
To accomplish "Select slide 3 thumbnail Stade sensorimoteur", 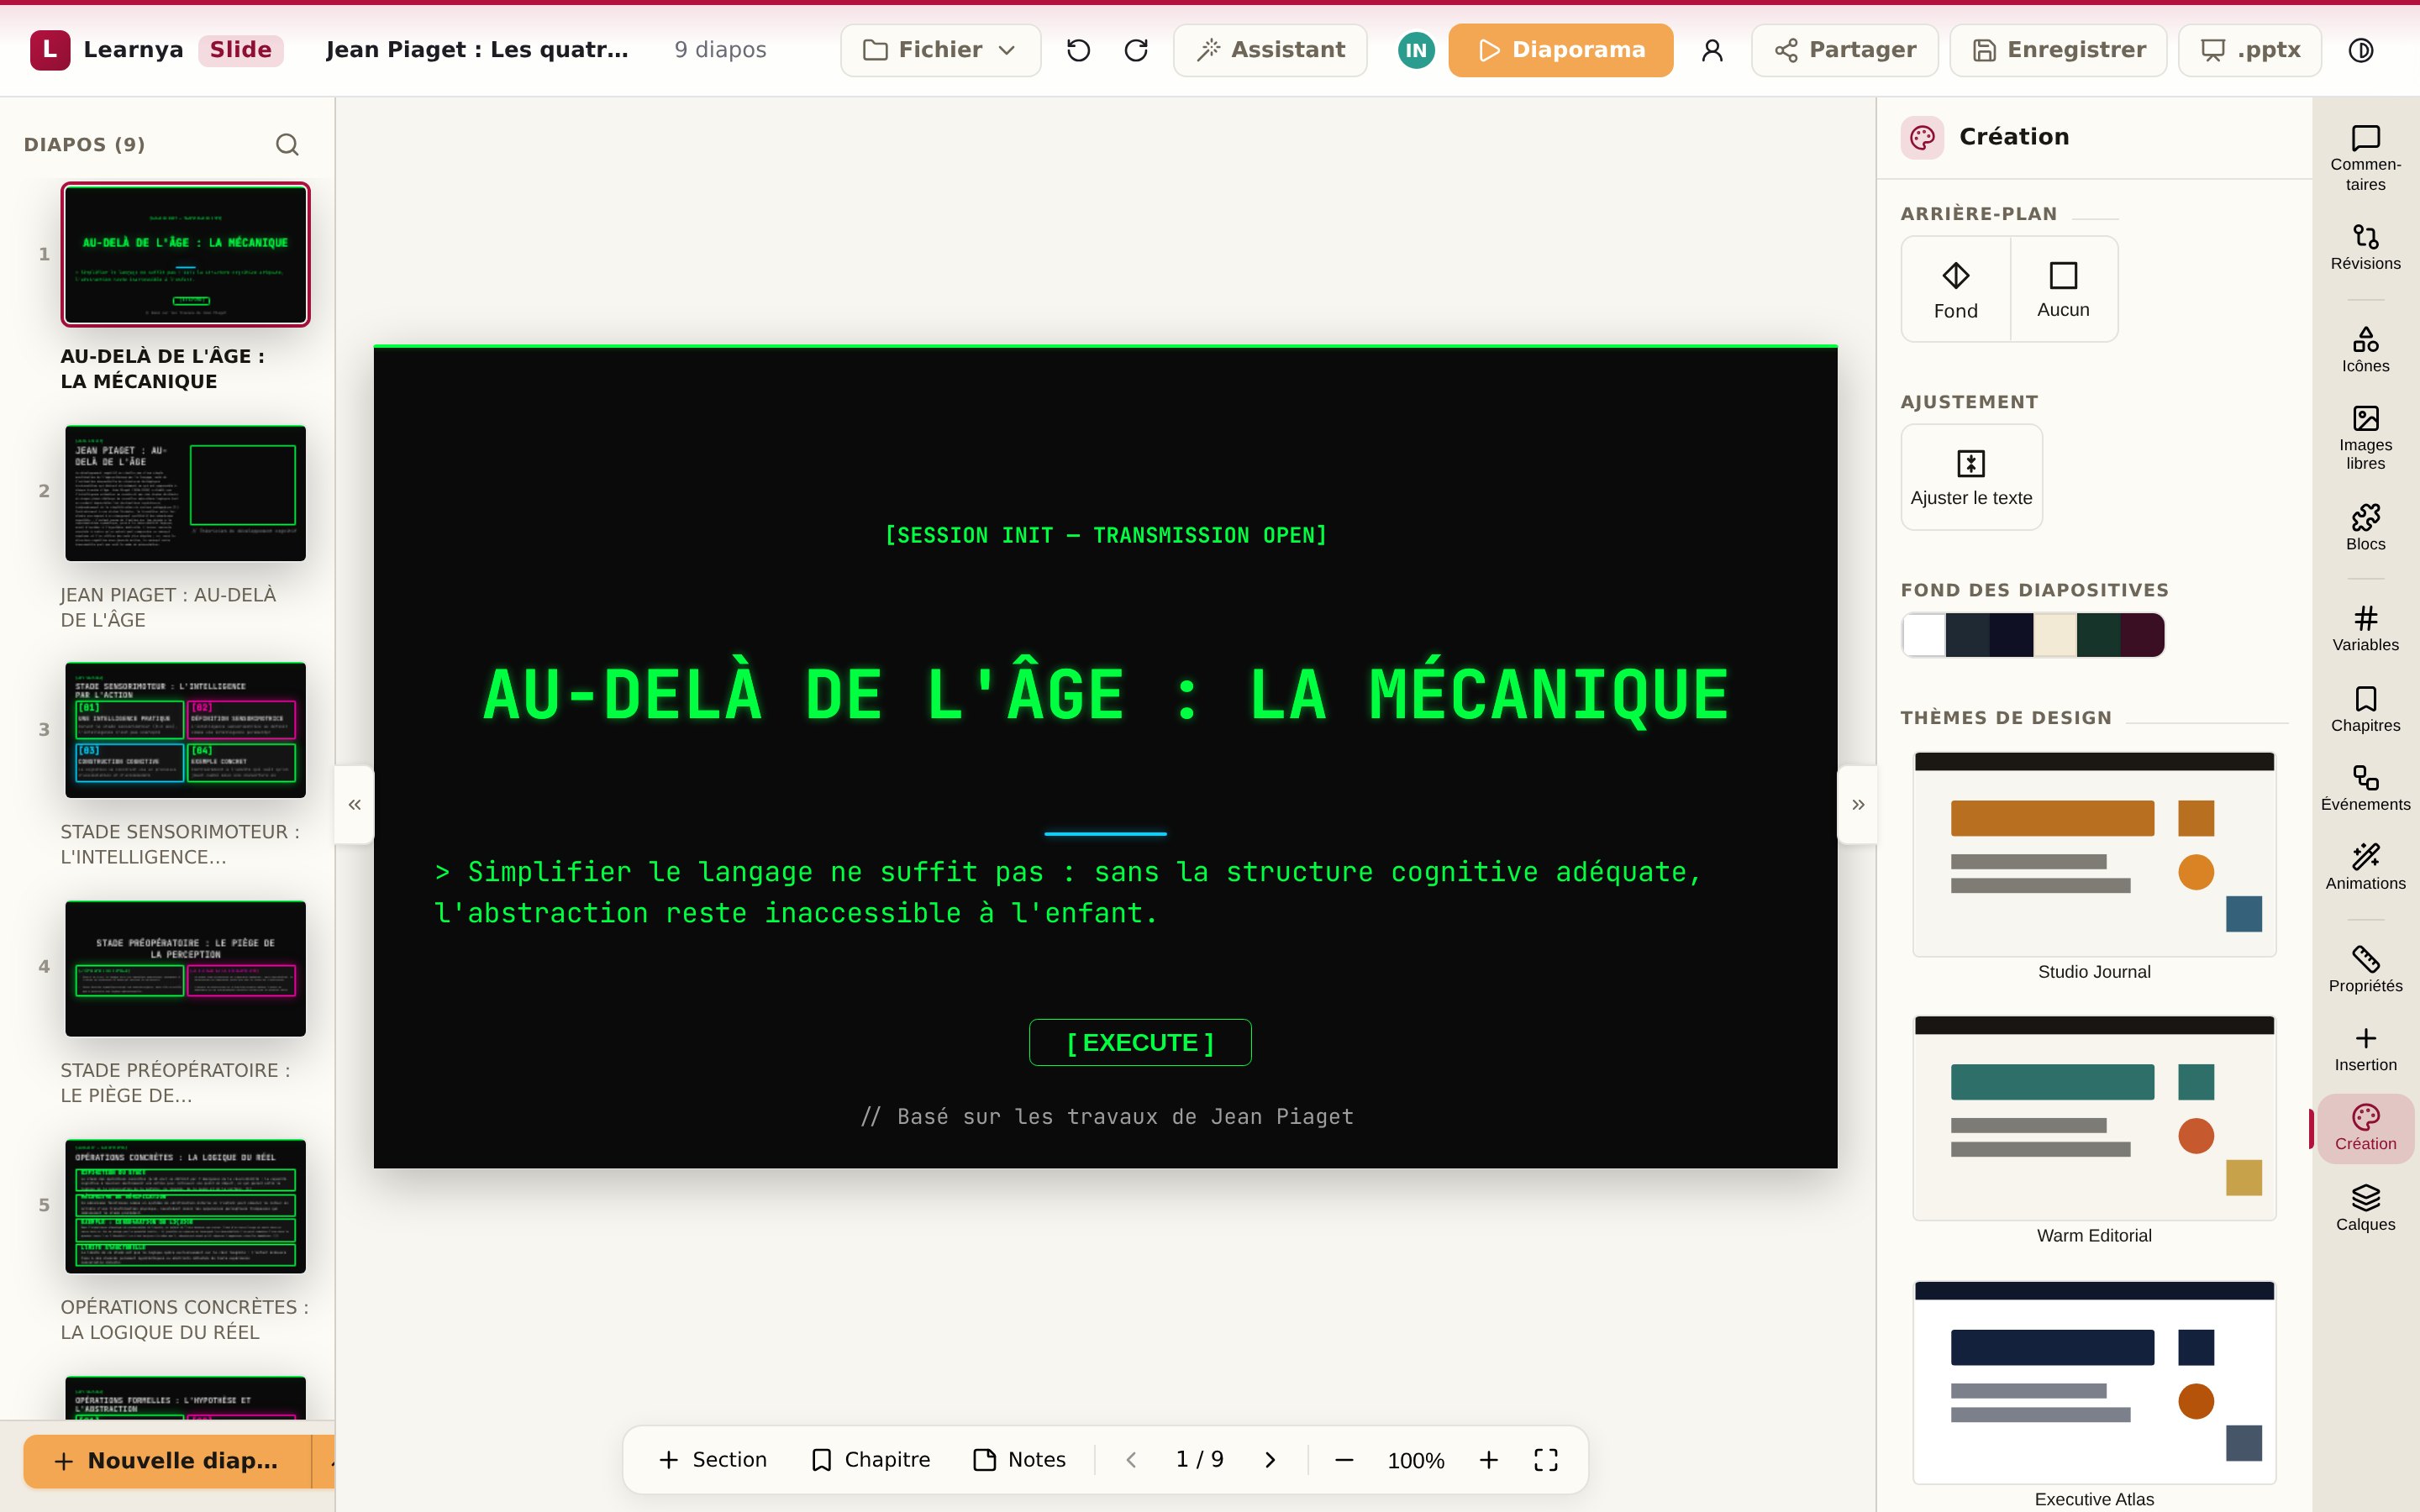I will click(185, 730).
